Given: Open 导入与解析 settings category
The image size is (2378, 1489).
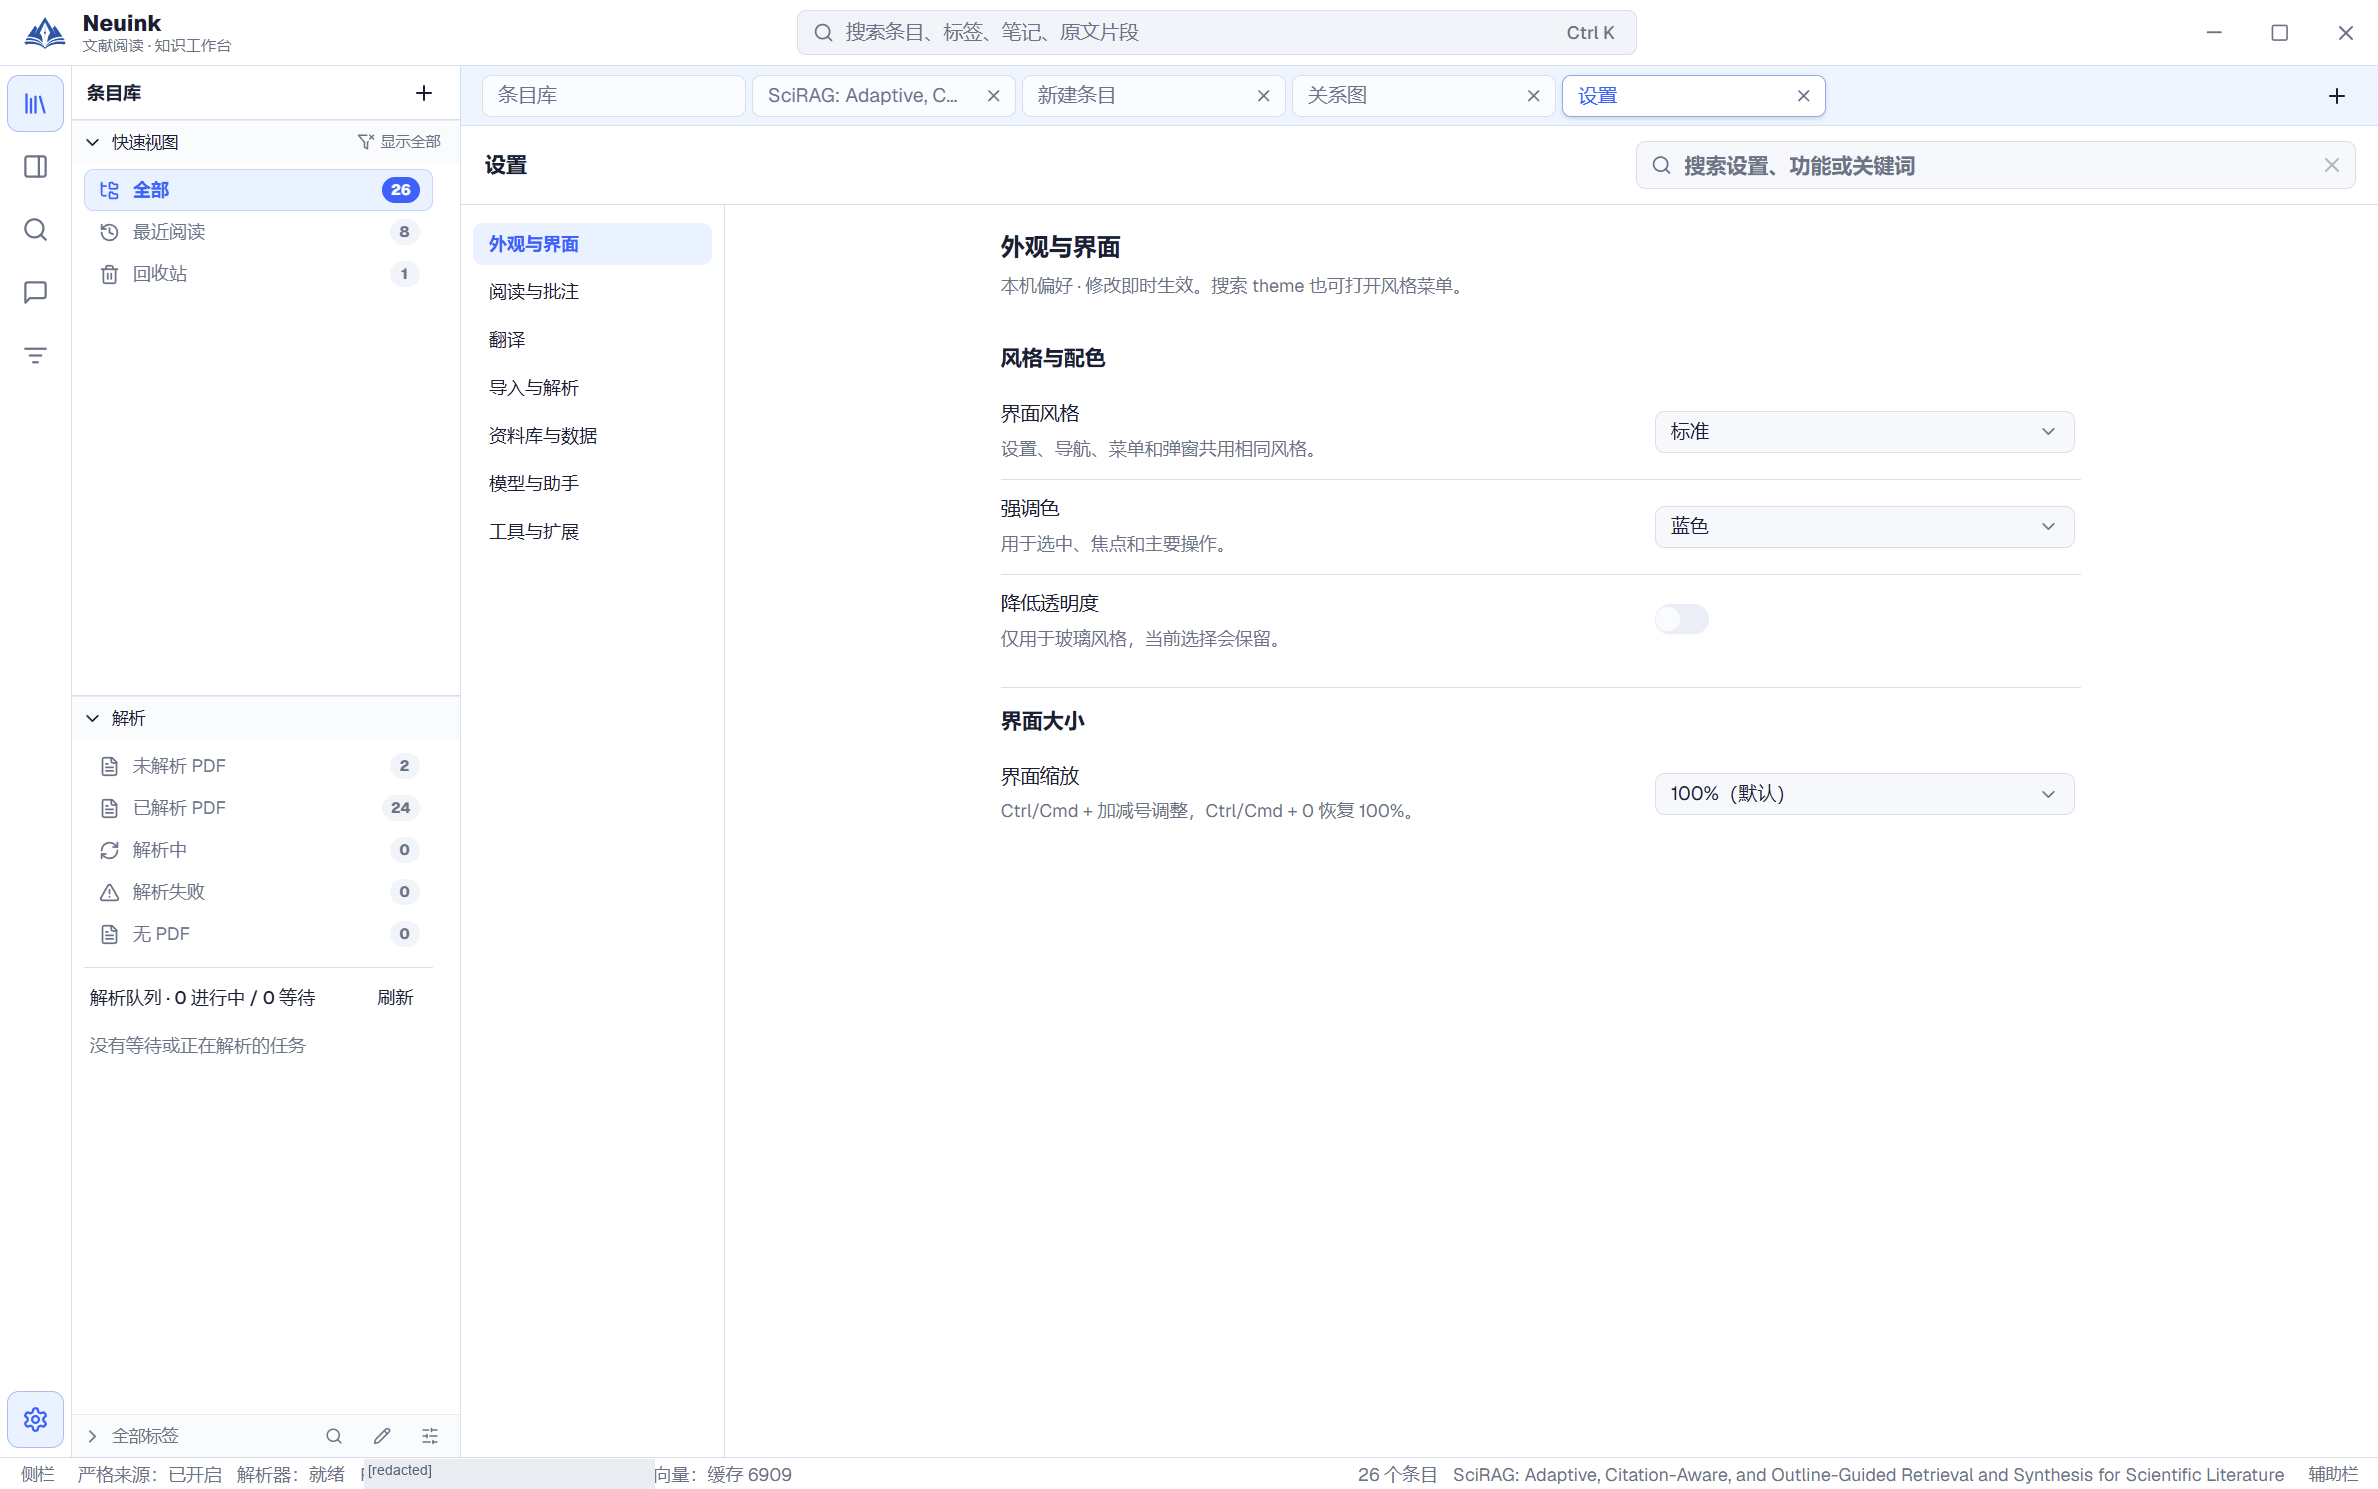Looking at the screenshot, I should 592,388.
